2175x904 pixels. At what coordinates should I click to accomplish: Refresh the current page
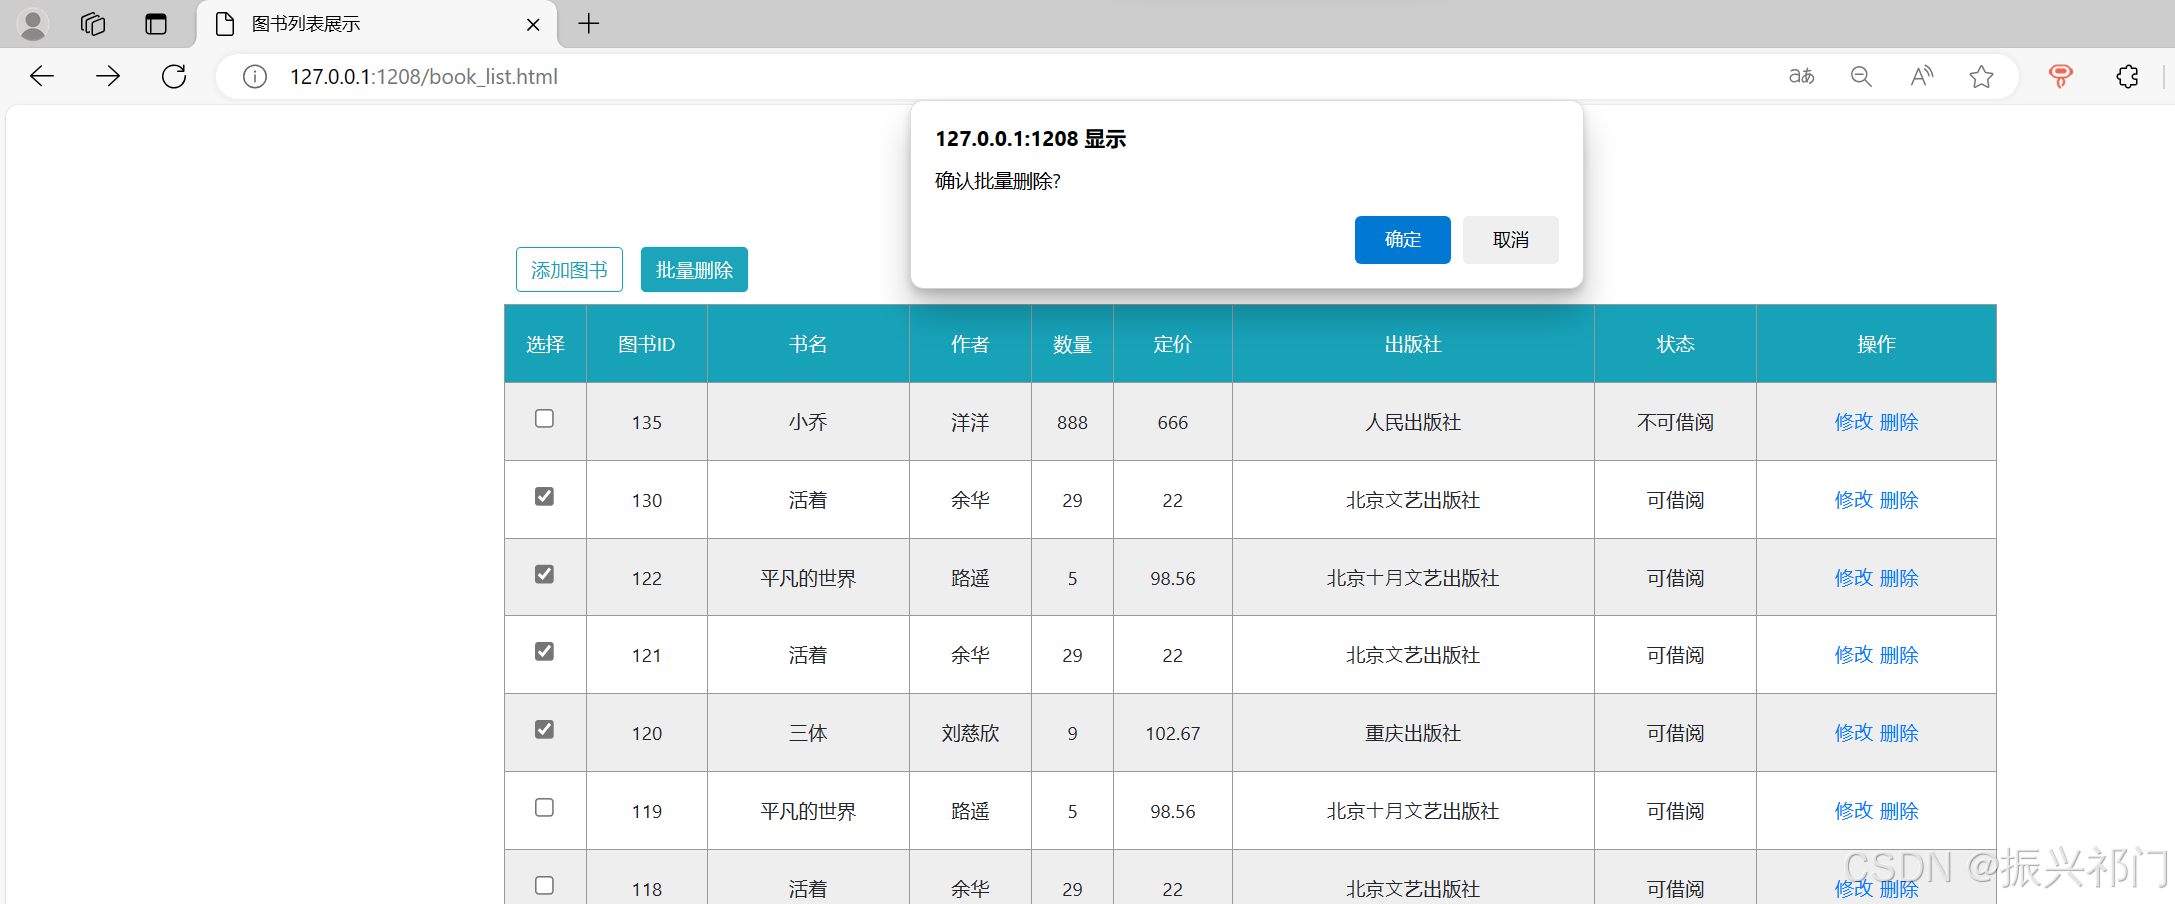[174, 76]
